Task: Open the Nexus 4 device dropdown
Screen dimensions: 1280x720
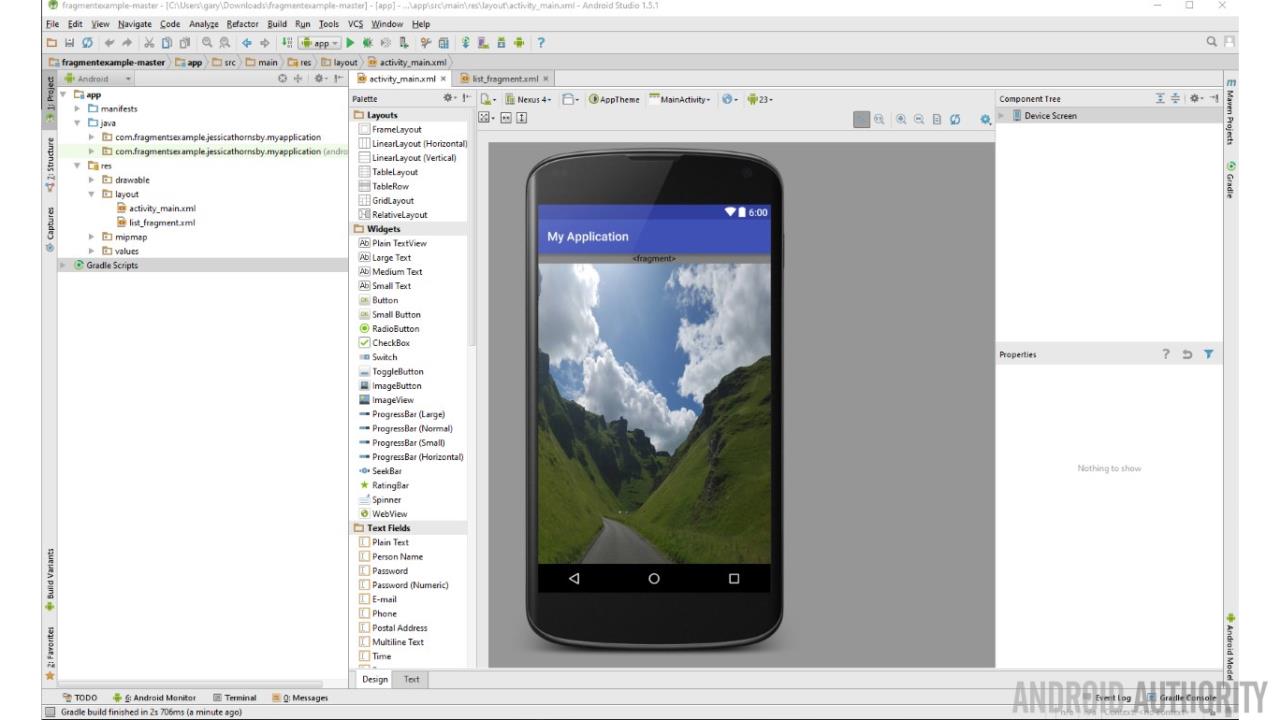Action: (x=529, y=99)
